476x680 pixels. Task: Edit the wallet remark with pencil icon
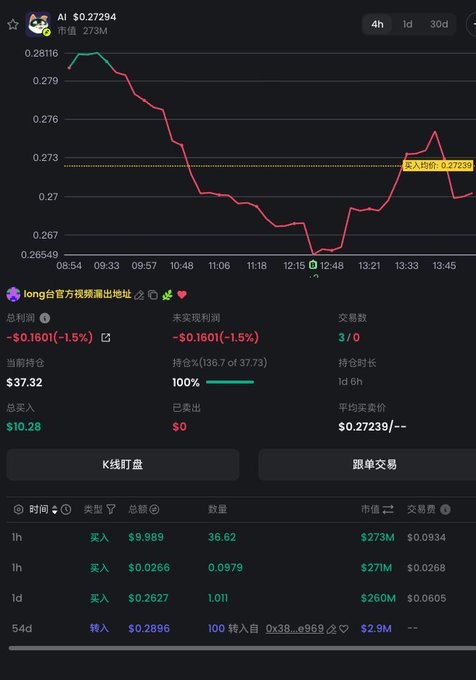click(139, 295)
